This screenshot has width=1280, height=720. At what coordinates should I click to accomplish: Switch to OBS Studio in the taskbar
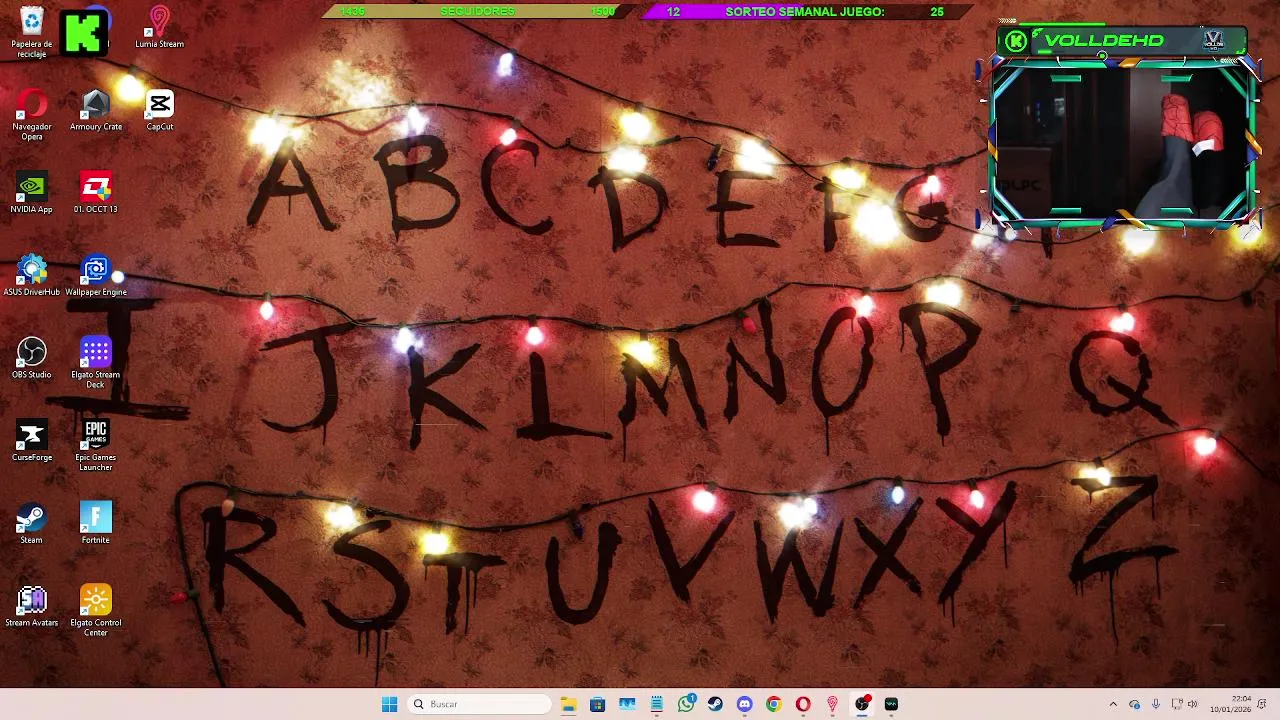862,704
